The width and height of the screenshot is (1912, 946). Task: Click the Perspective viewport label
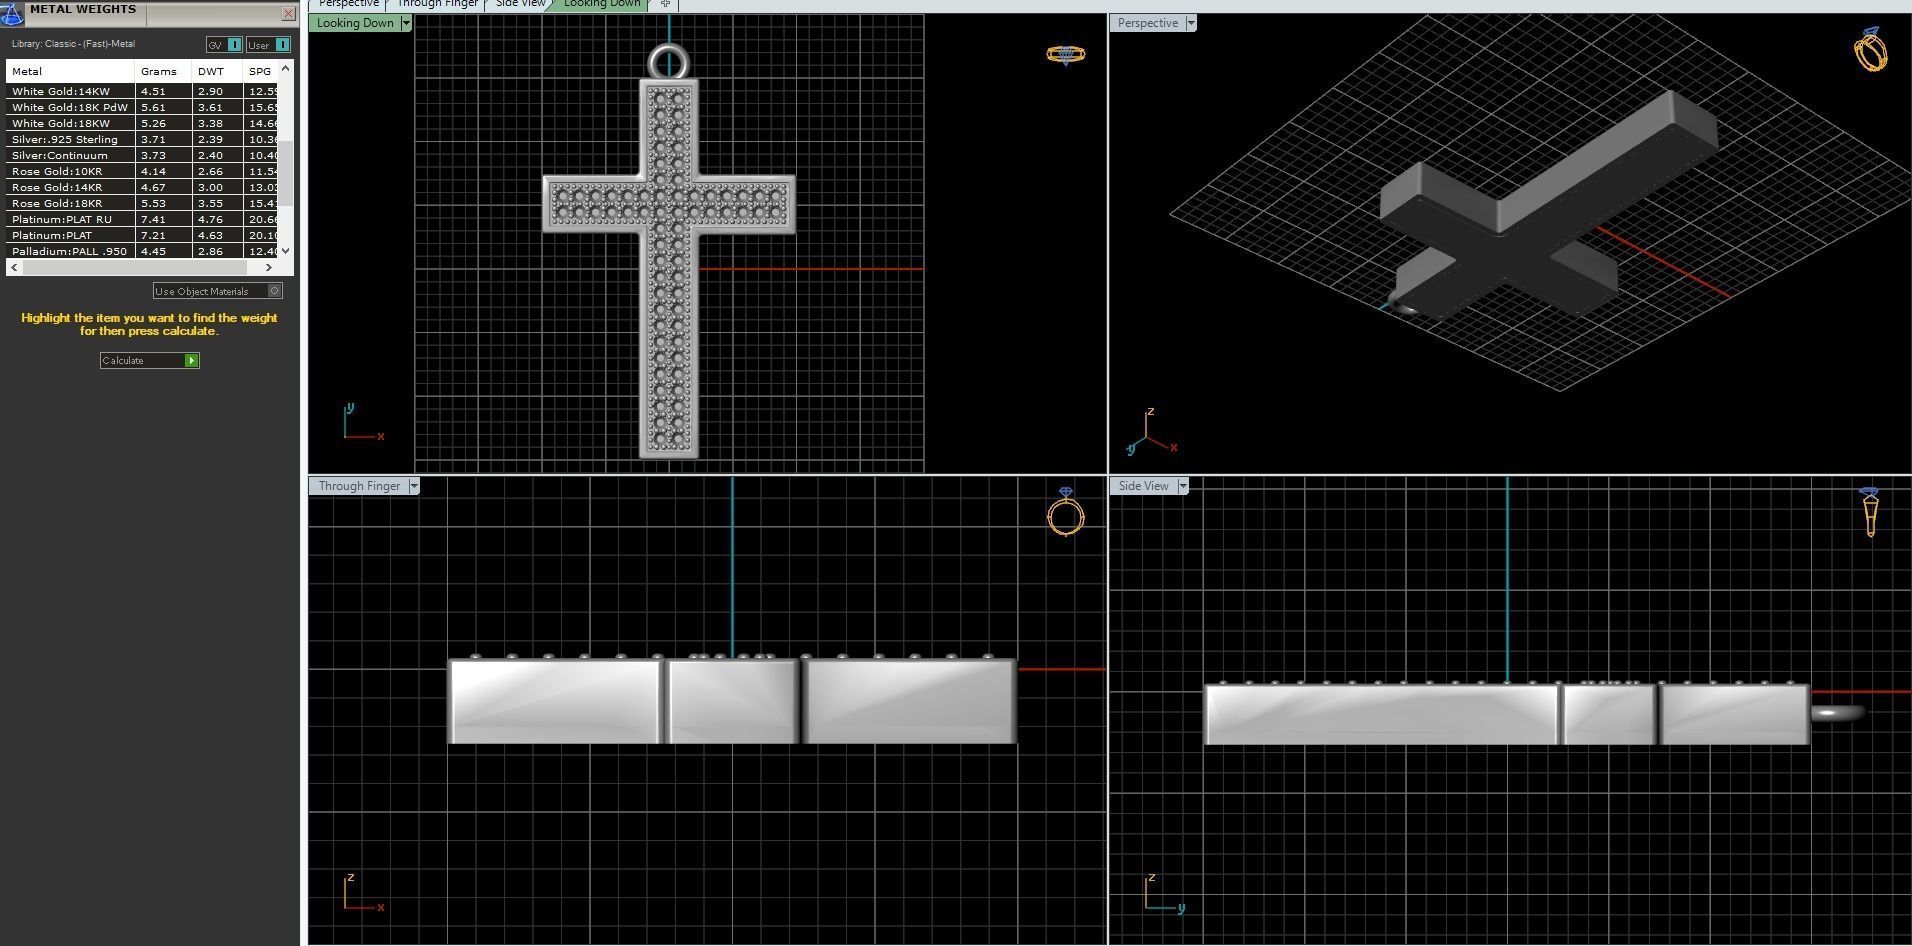1147,23
